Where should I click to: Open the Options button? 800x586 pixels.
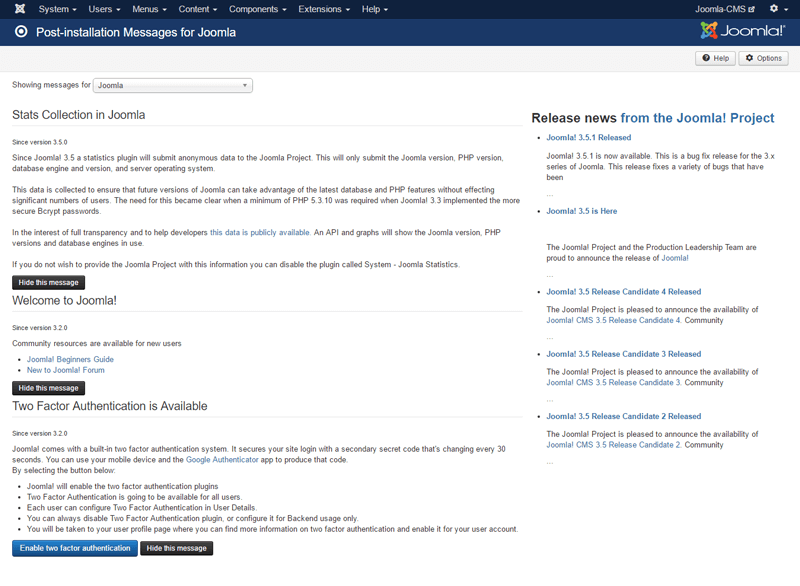763,58
